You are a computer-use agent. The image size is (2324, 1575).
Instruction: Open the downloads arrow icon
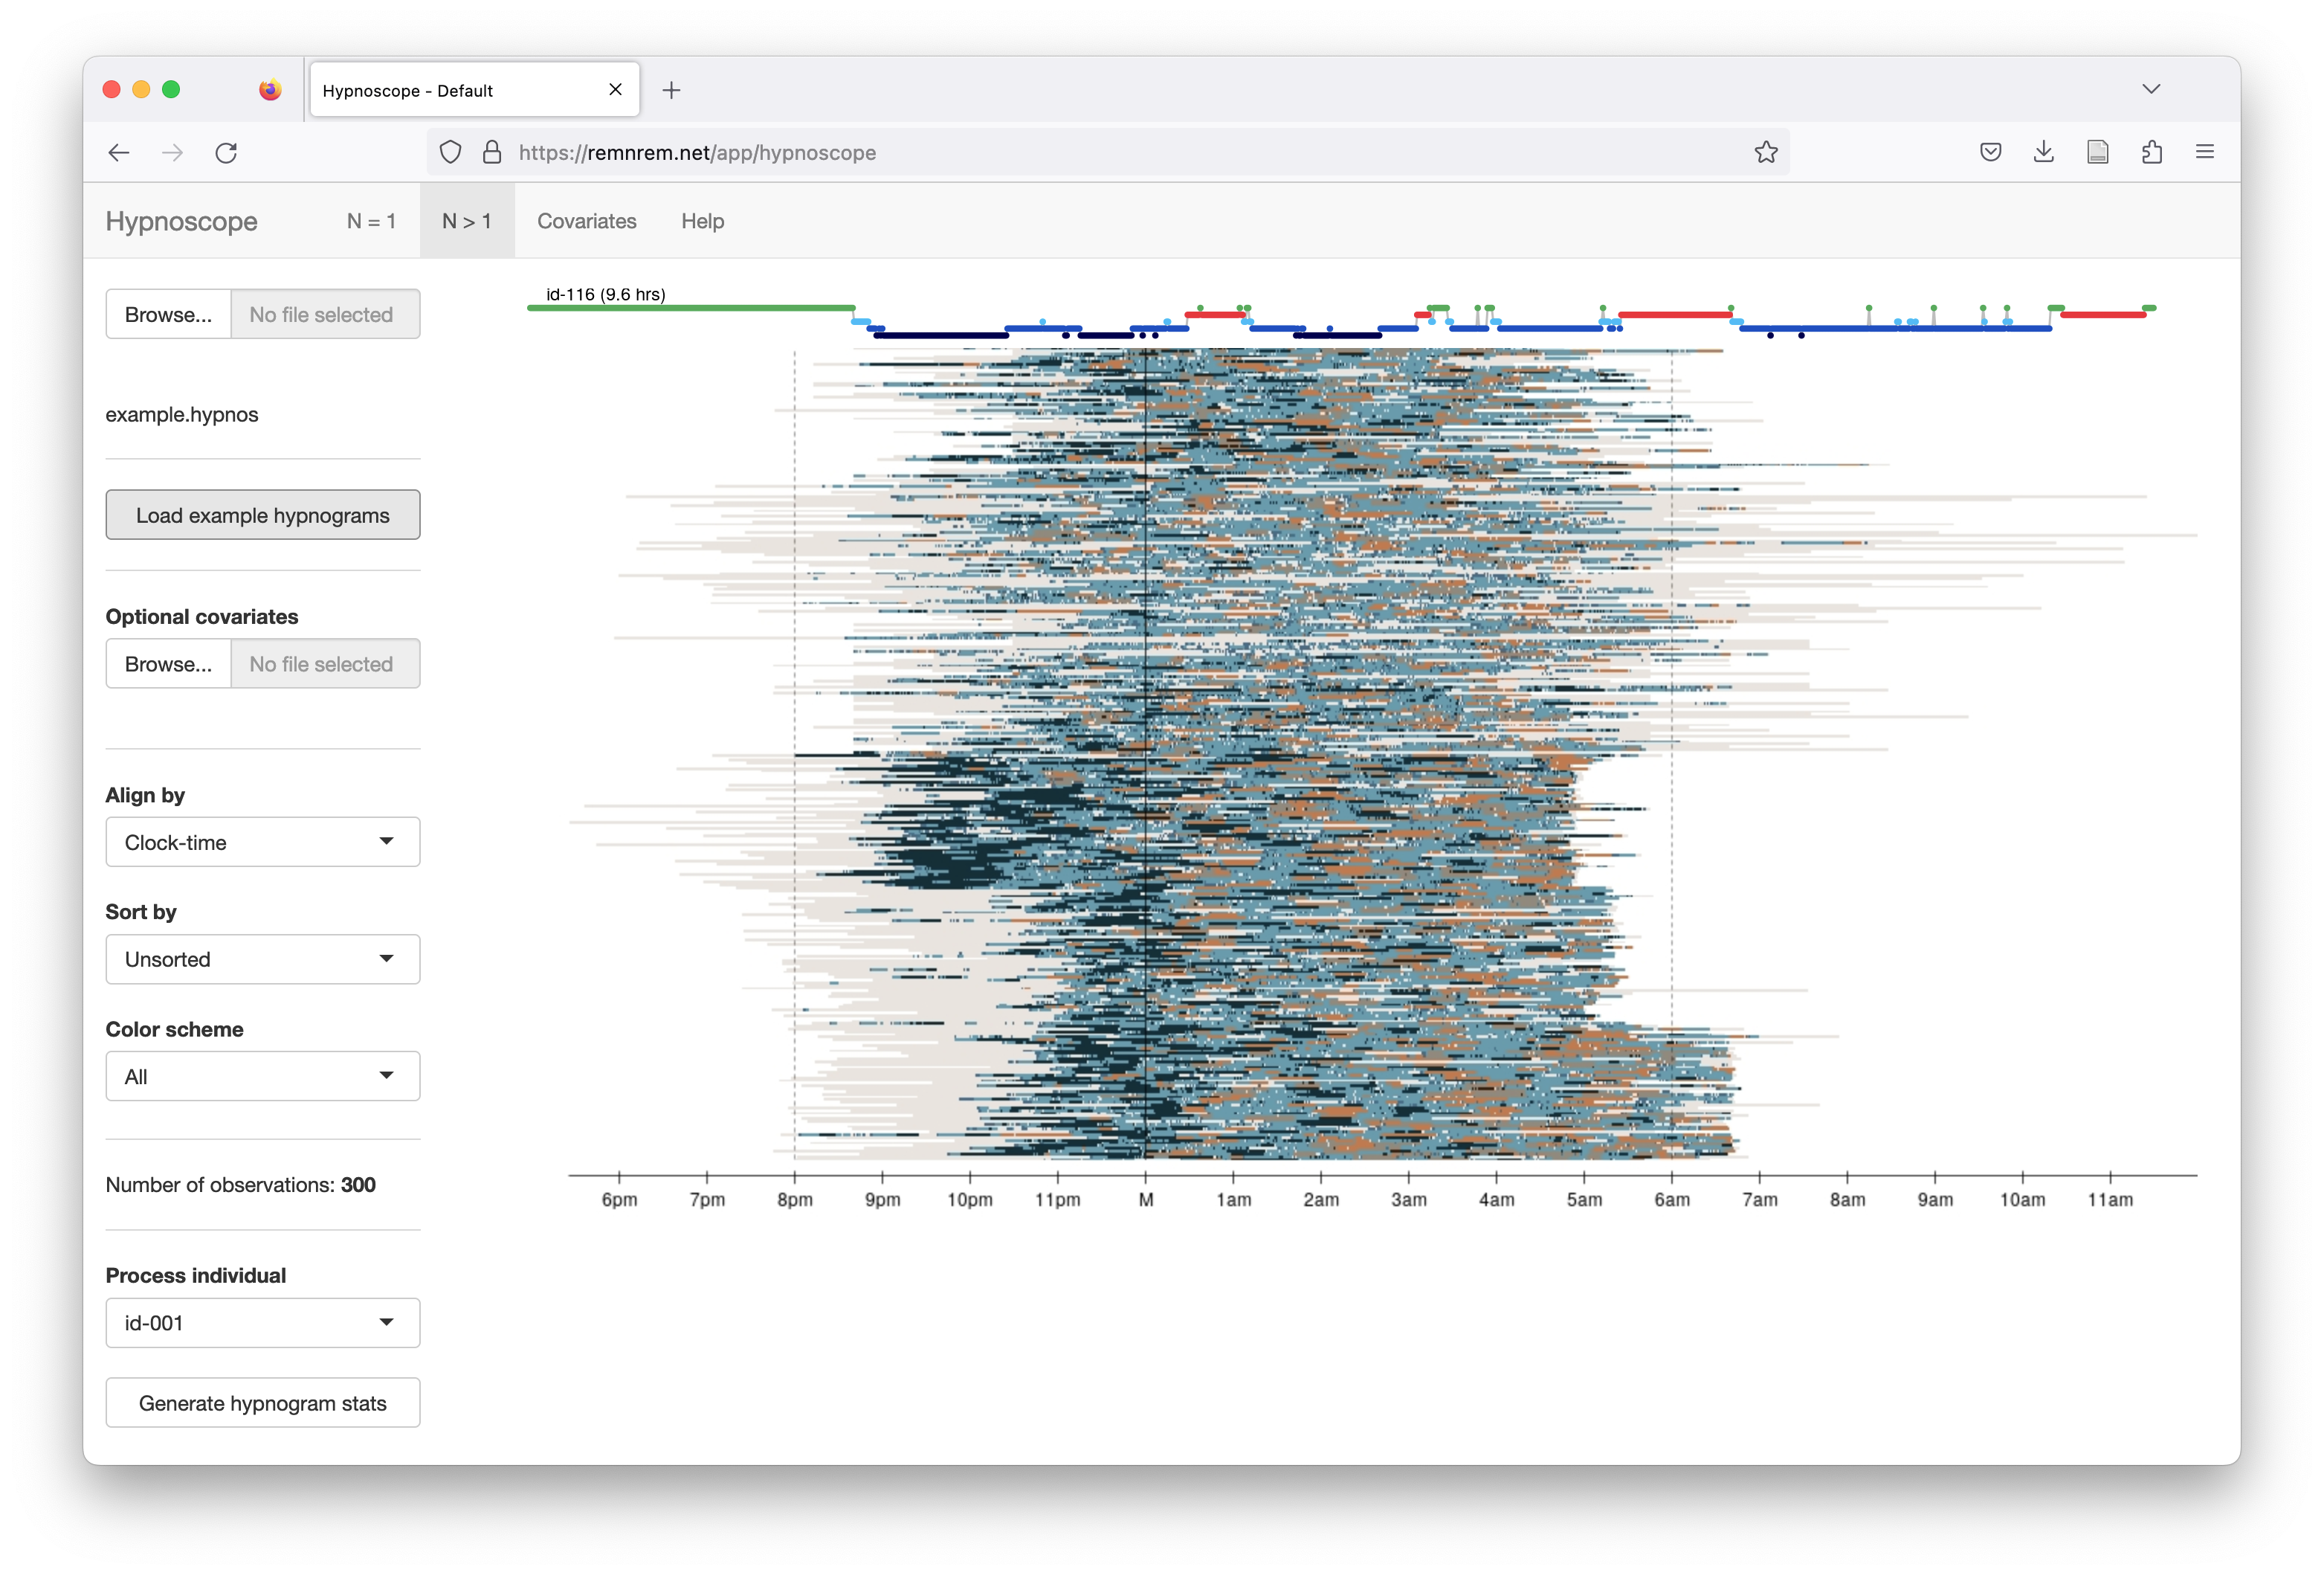[2044, 152]
